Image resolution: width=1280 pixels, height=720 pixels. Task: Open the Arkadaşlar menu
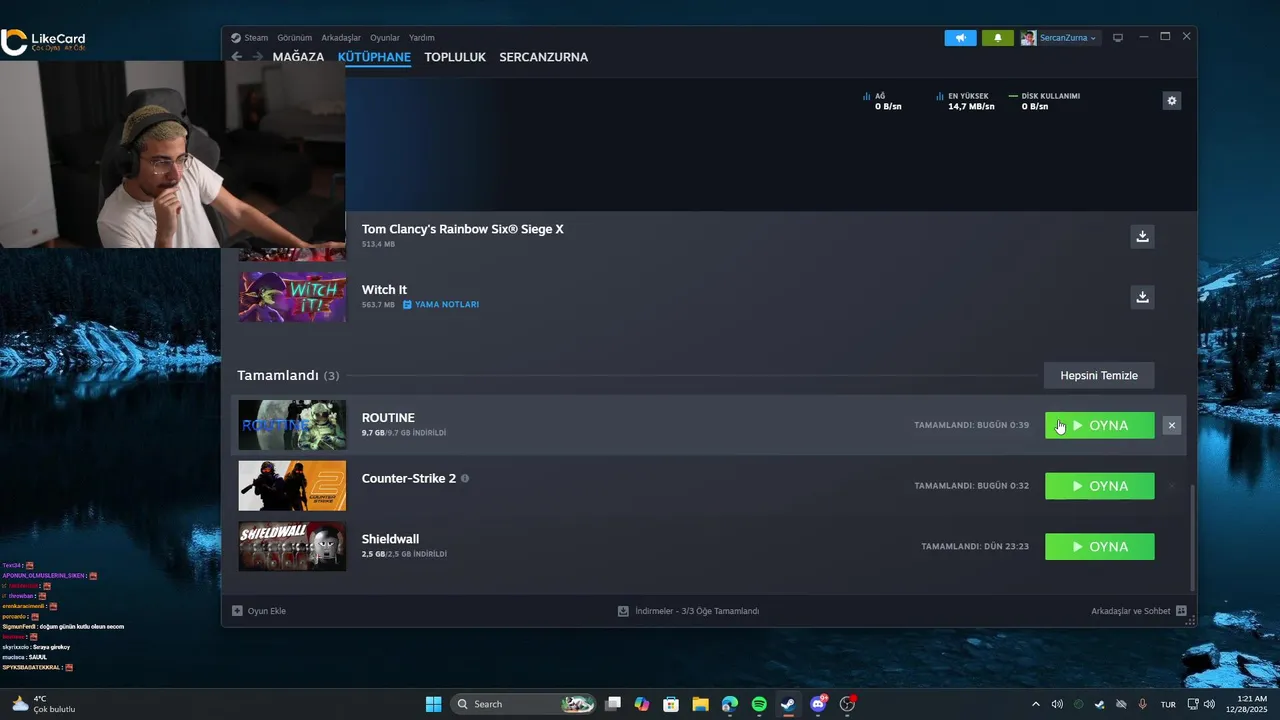(341, 38)
